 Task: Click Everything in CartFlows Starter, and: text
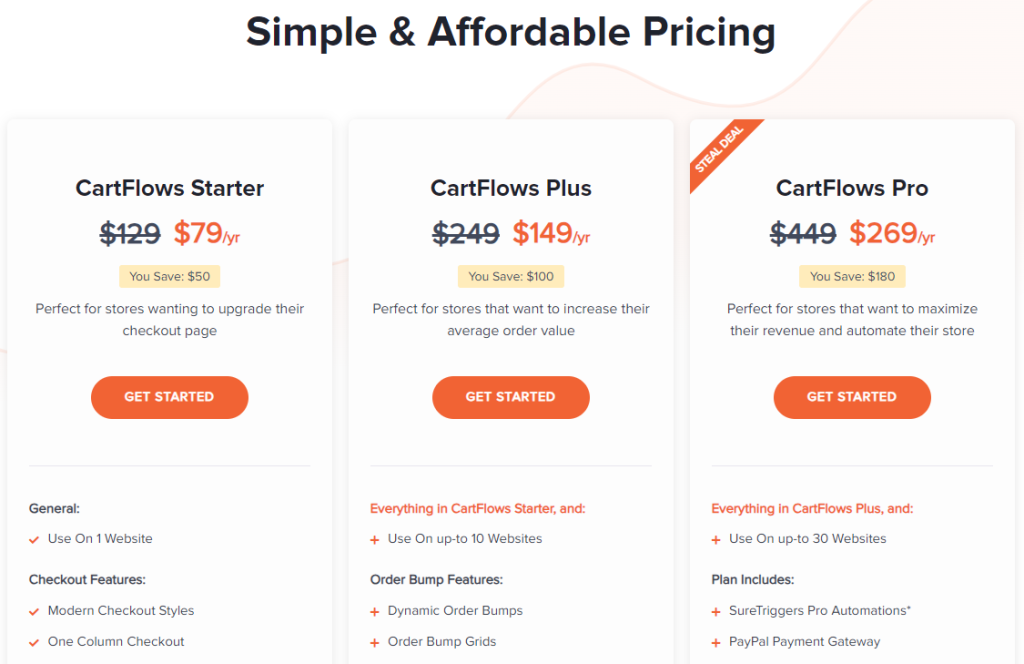477,508
